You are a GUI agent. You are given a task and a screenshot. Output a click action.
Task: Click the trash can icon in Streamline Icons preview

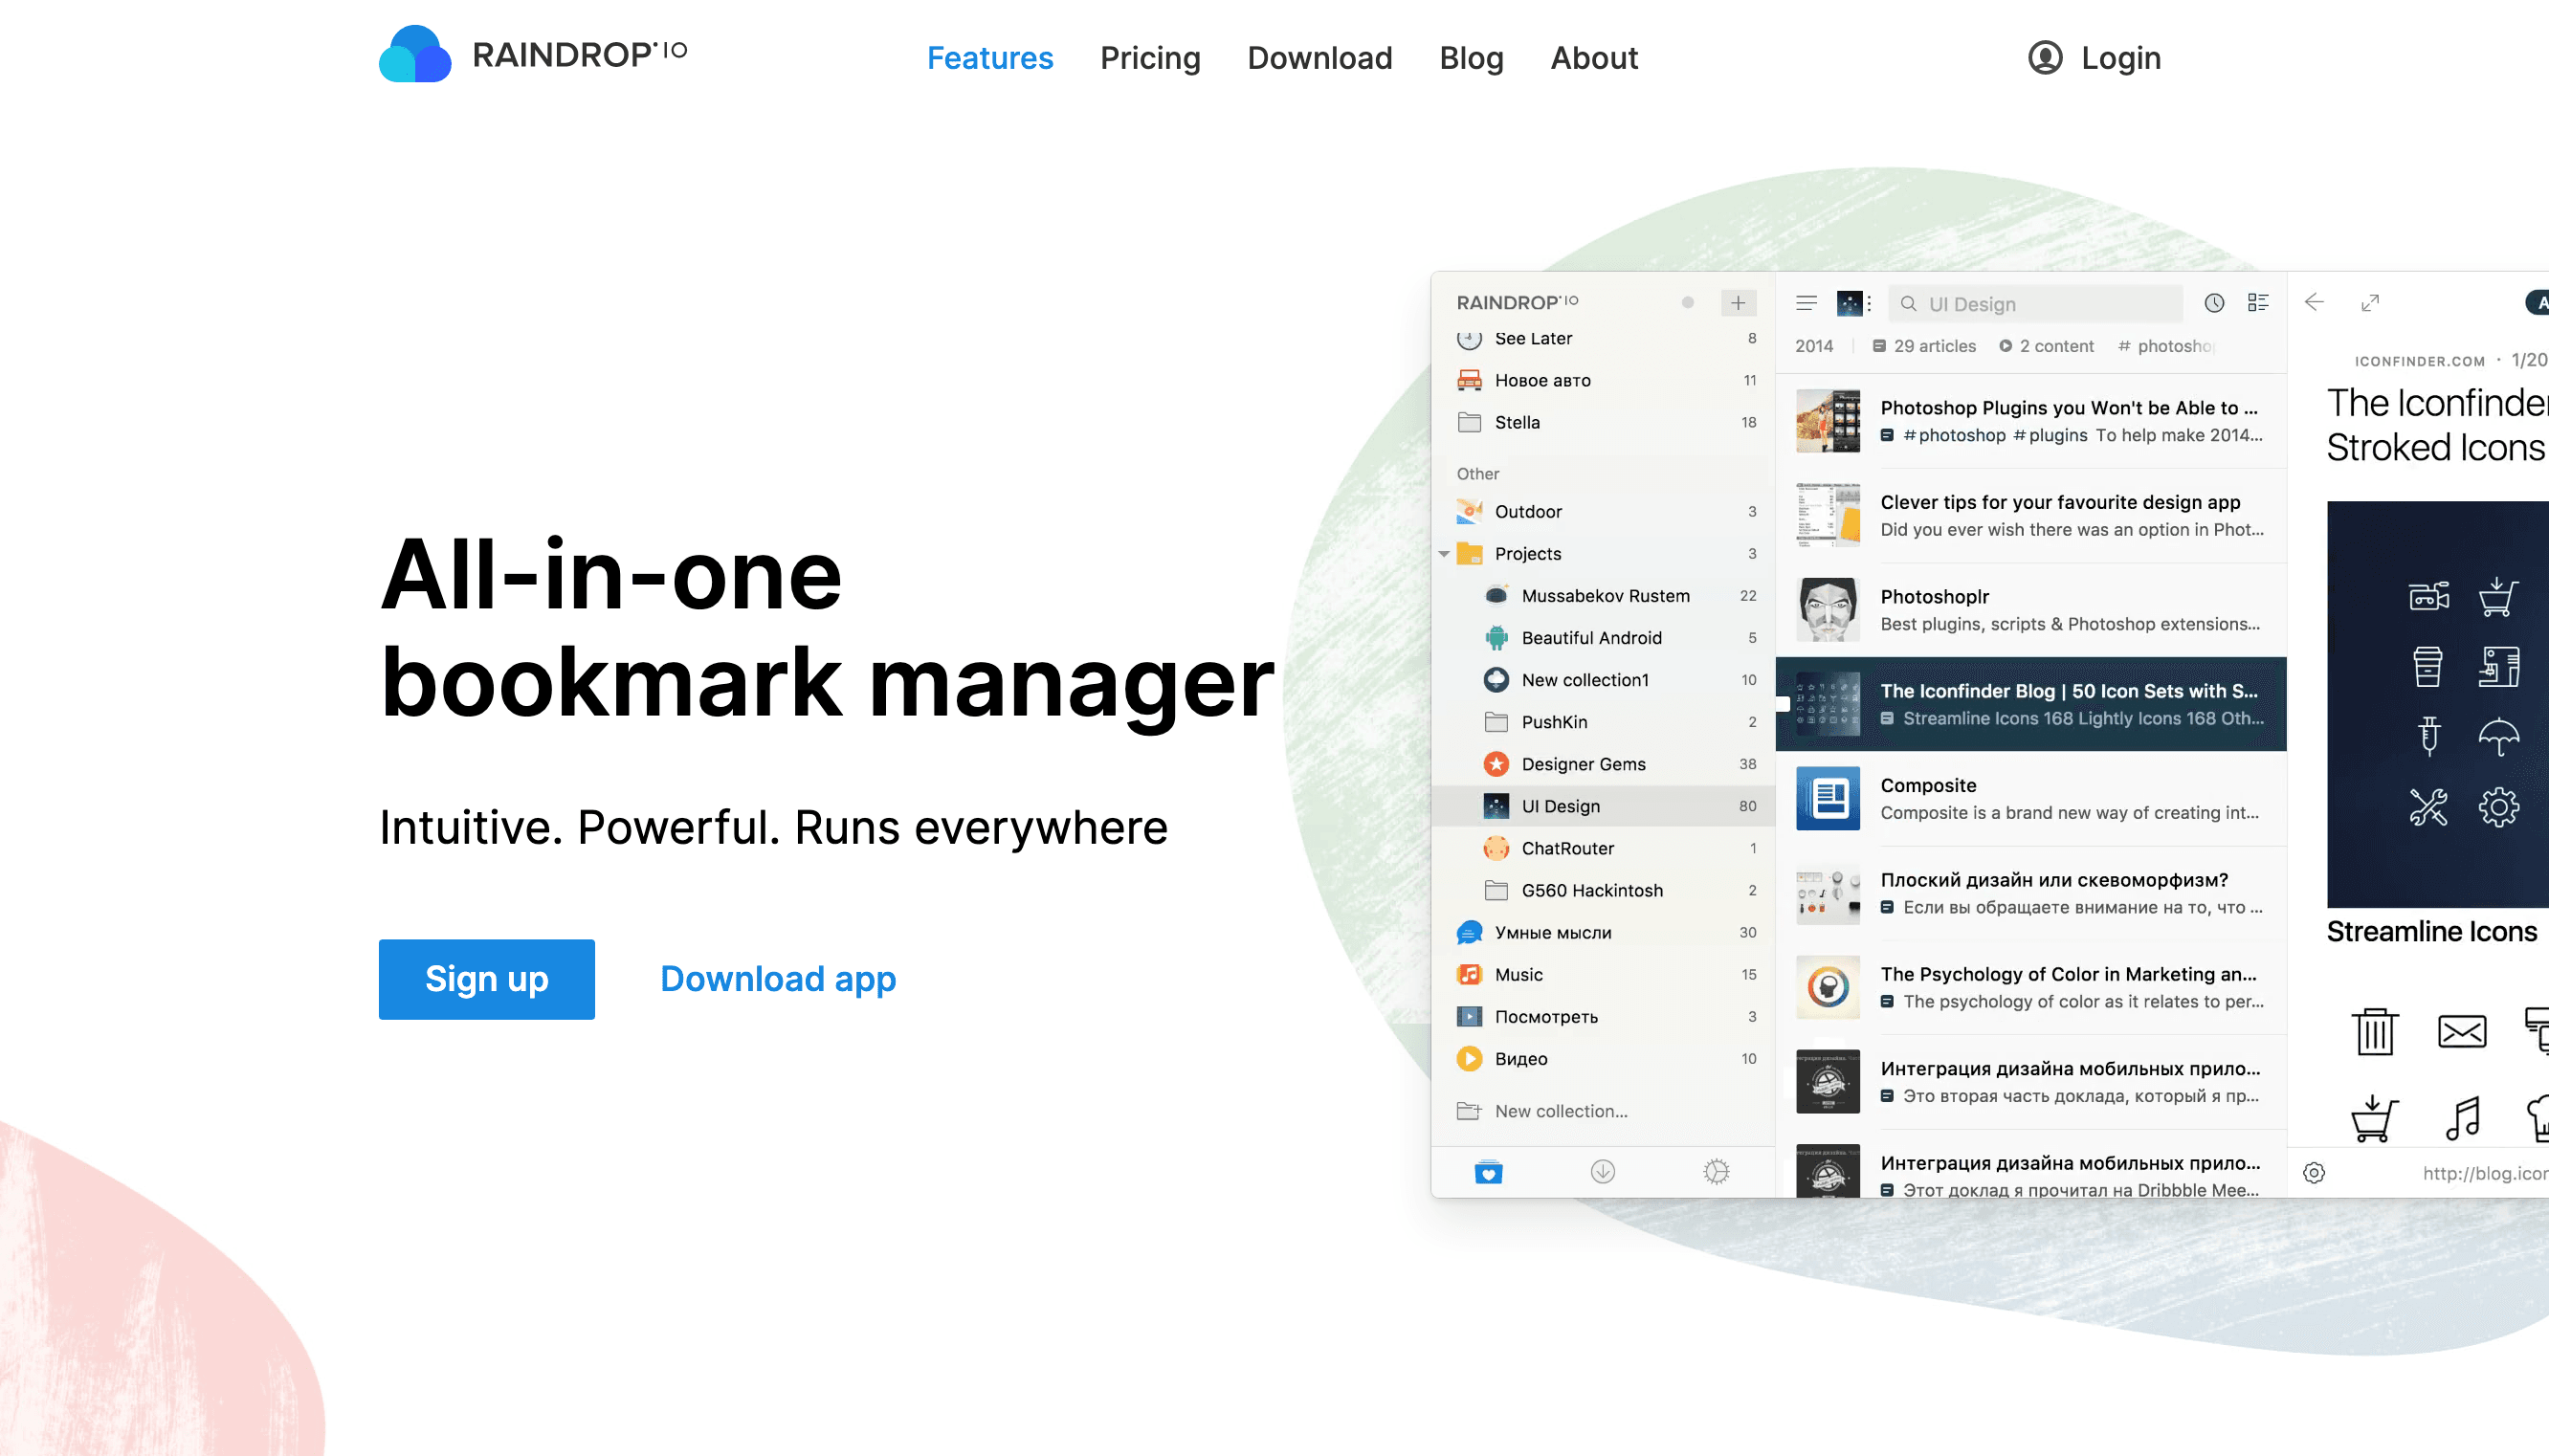2374,1031
